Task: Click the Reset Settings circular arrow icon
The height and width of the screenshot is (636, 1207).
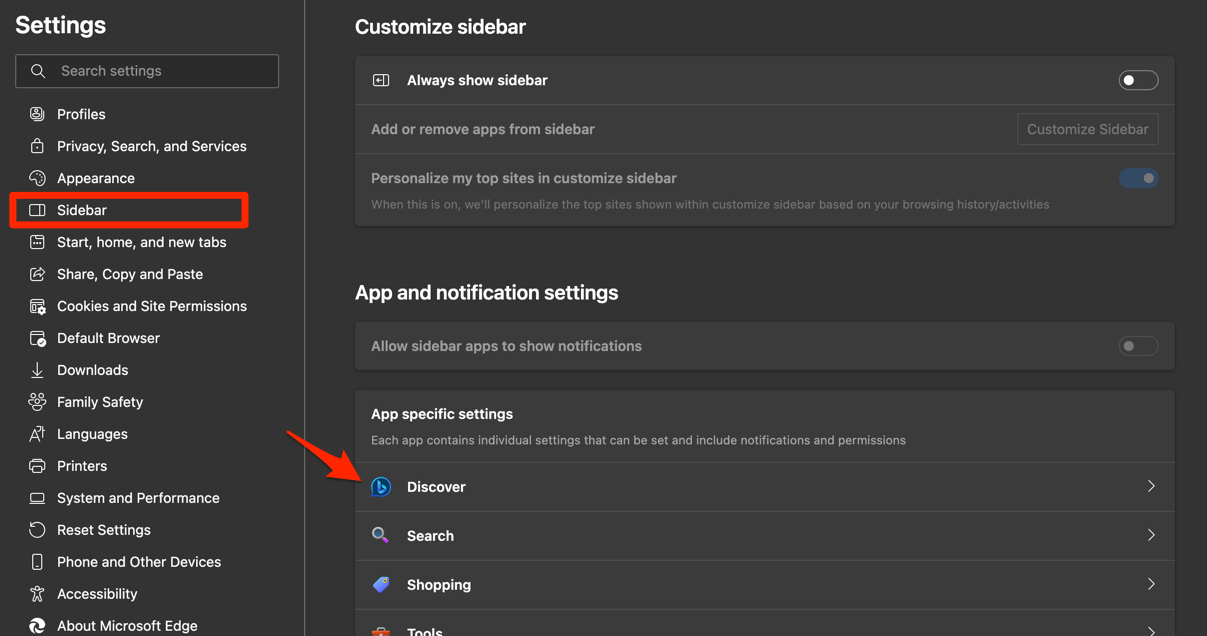Action: click(37, 530)
